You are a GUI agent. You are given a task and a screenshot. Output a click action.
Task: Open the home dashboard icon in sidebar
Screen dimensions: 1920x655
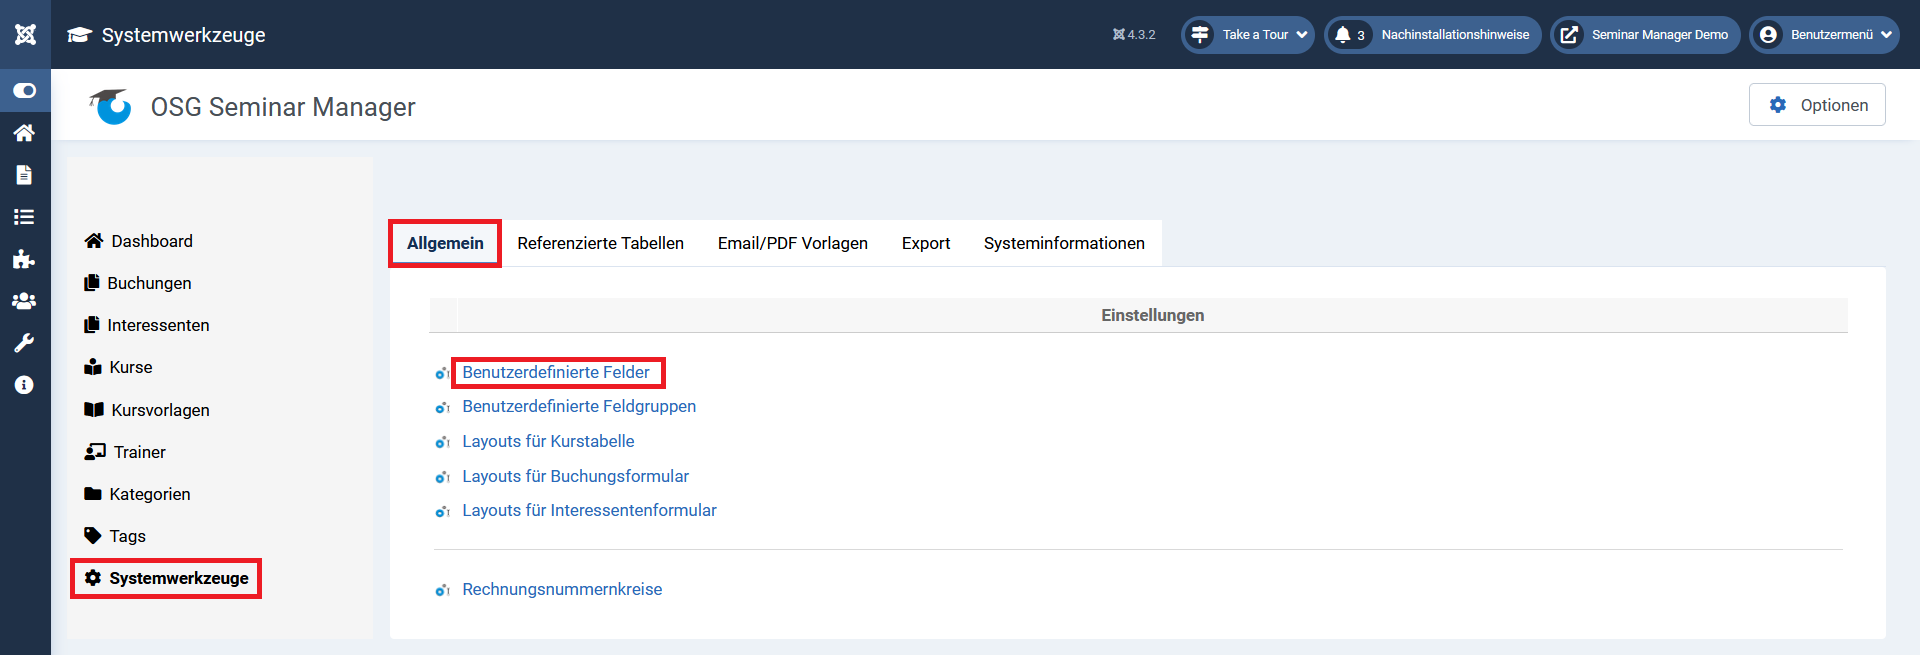25,133
